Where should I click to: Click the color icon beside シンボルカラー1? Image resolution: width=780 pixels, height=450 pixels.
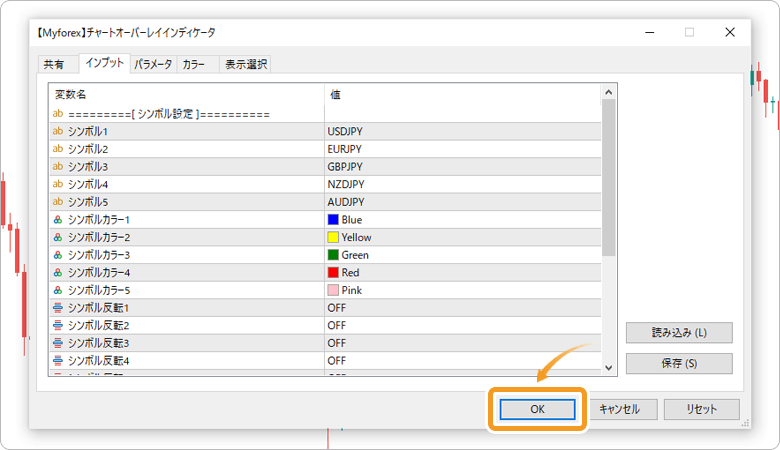tap(58, 219)
